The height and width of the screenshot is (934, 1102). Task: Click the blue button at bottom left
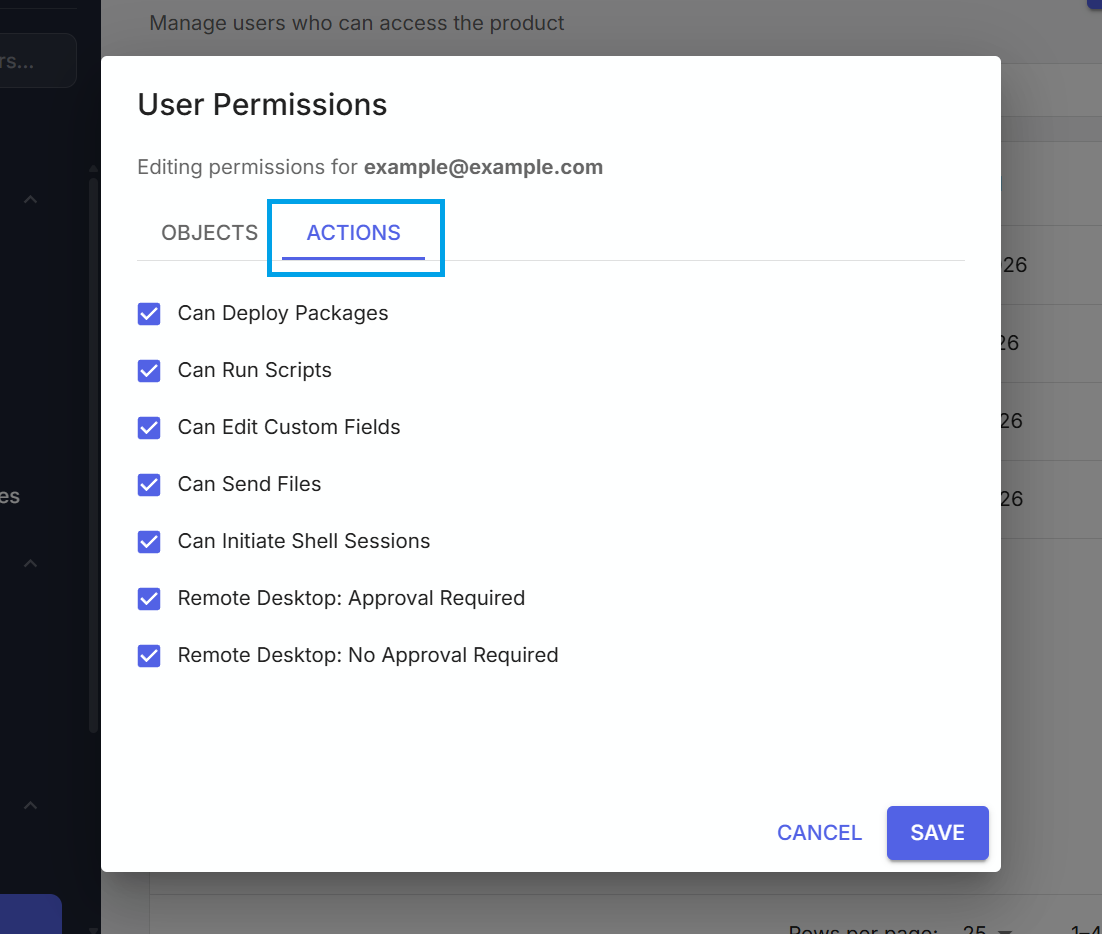tap(30, 914)
